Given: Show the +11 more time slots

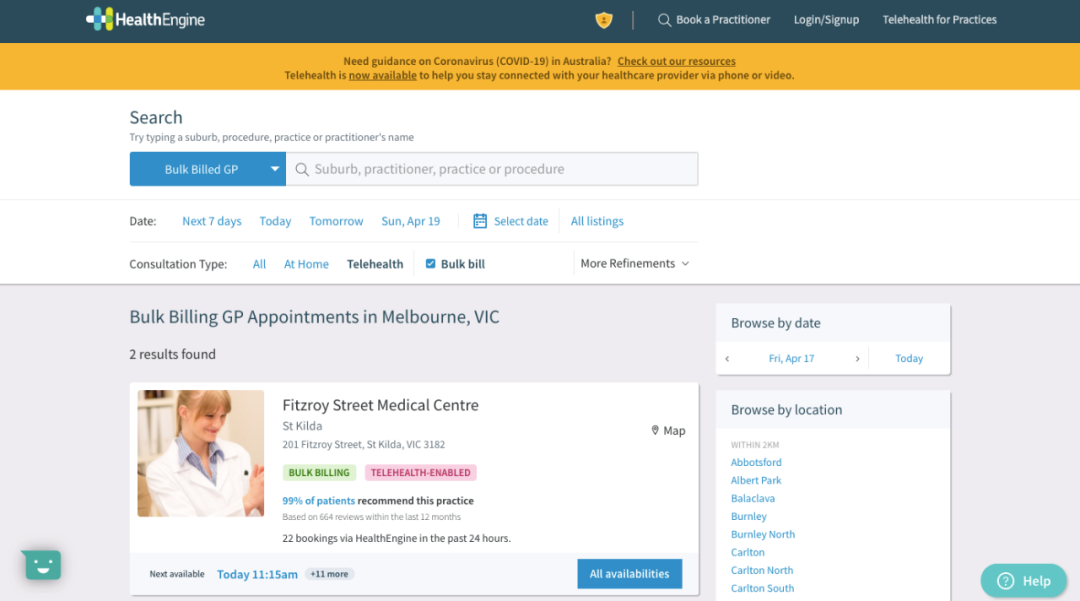Looking at the screenshot, I should coord(329,574).
